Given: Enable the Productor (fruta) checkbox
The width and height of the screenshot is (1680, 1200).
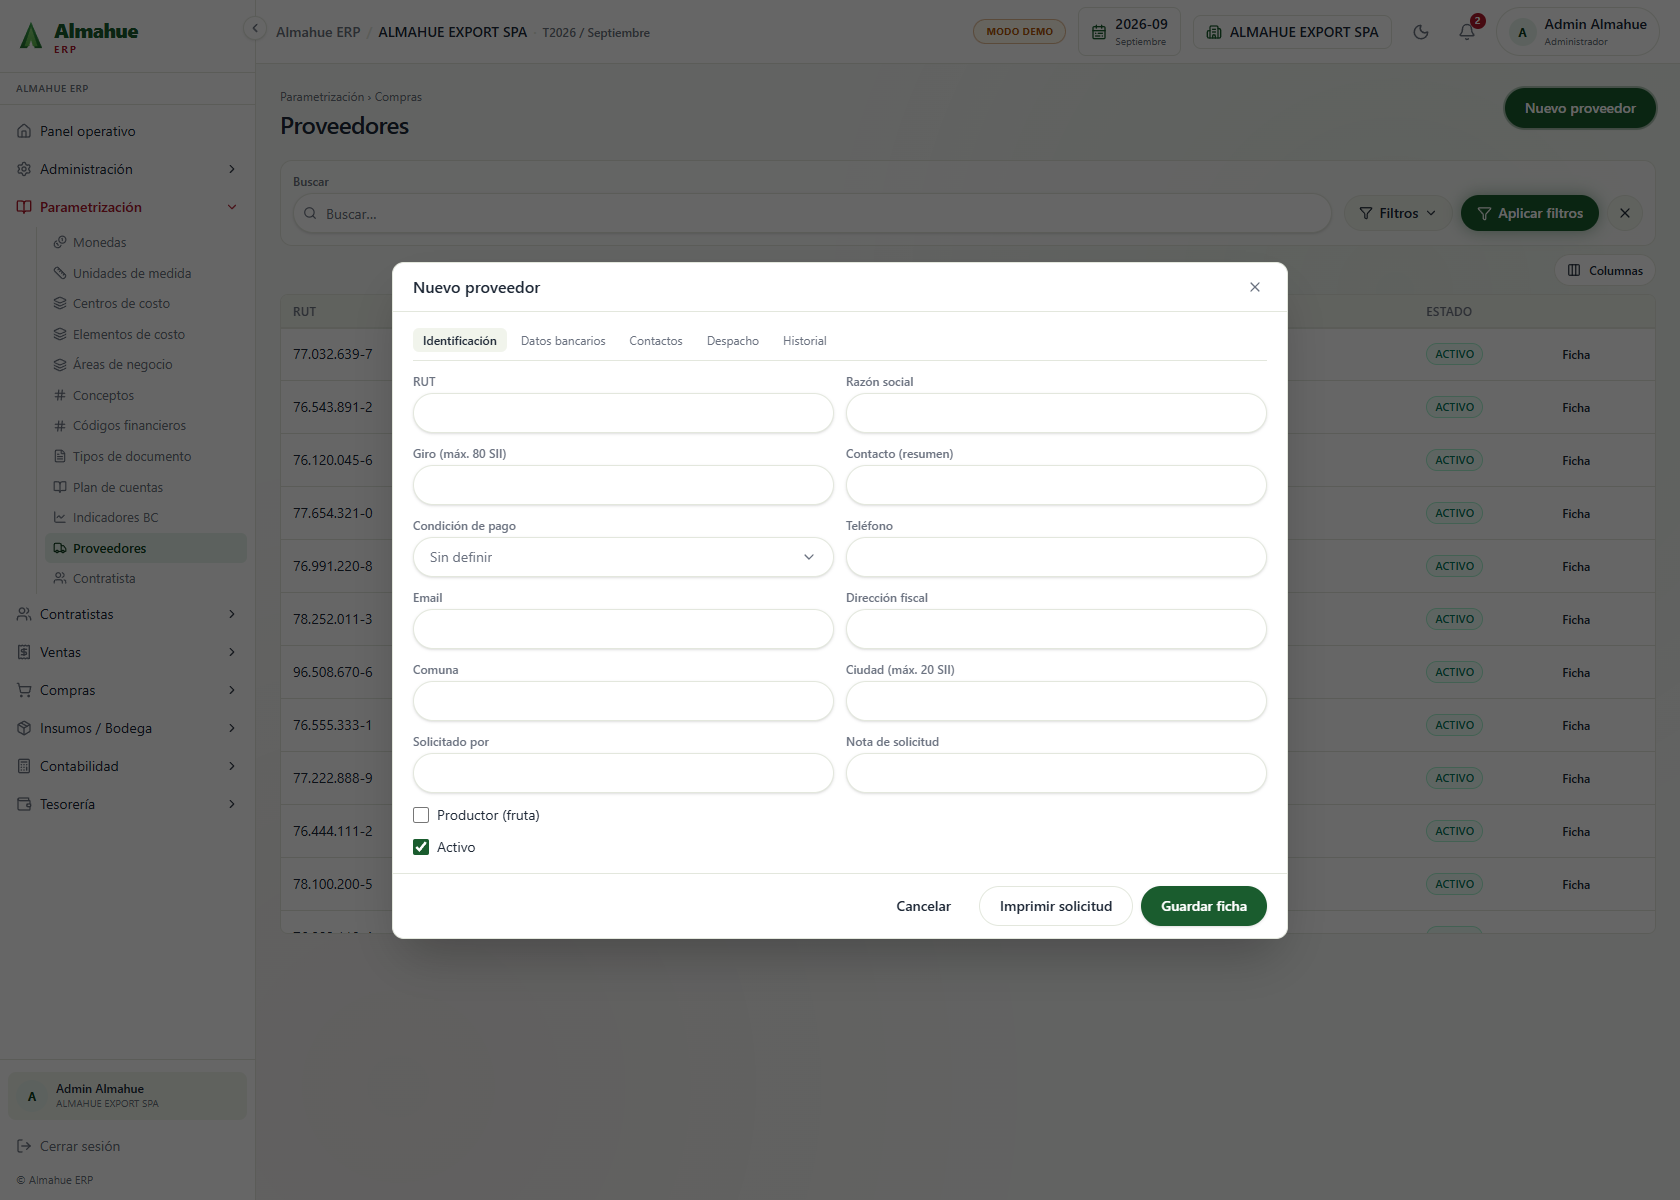Looking at the screenshot, I should point(421,815).
